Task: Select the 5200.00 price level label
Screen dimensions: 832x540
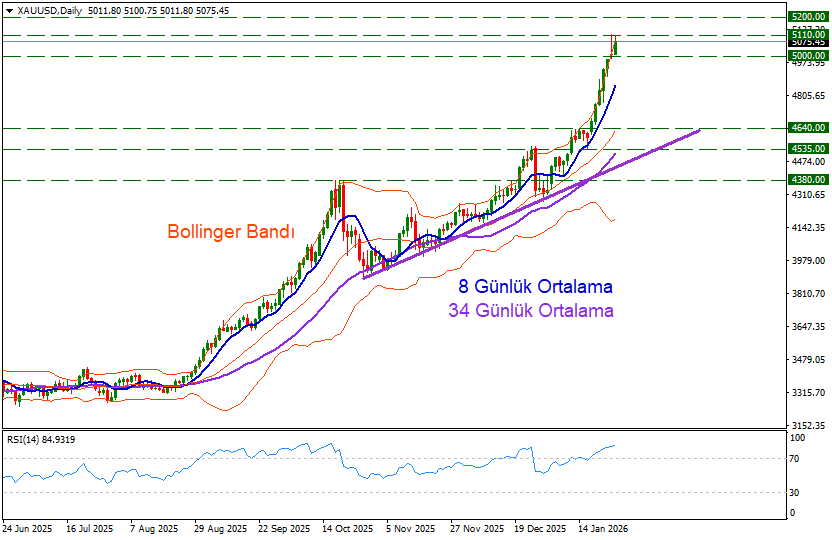Action: pos(807,17)
